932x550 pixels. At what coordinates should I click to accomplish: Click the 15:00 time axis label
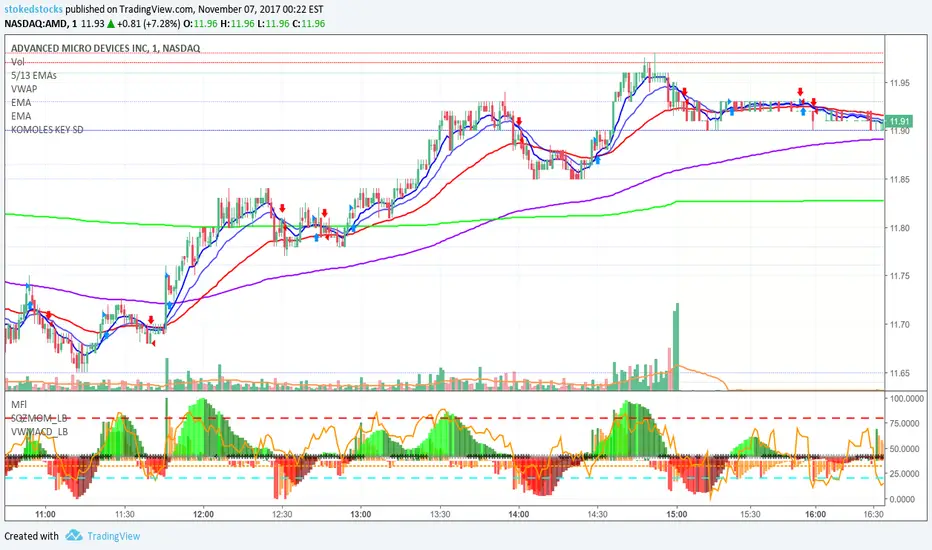pyautogui.click(x=676, y=514)
